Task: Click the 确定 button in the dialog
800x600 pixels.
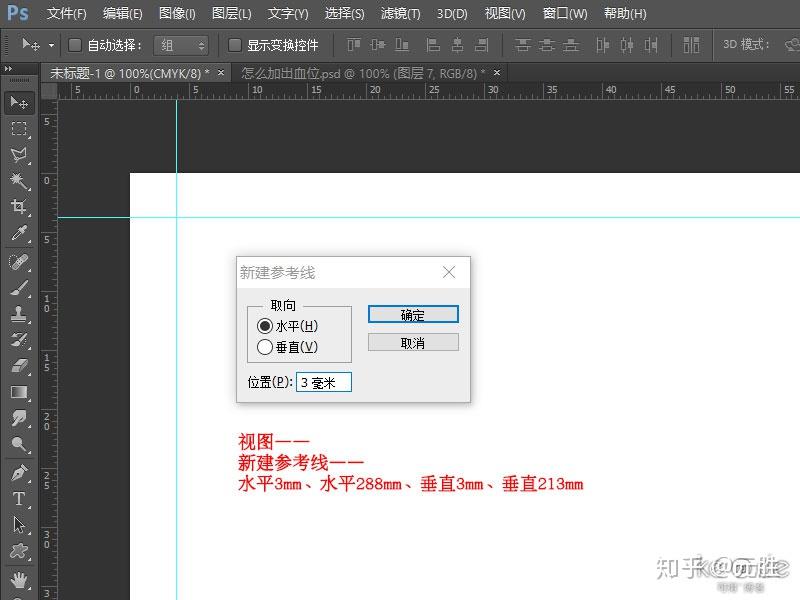Action: pos(413,314)
